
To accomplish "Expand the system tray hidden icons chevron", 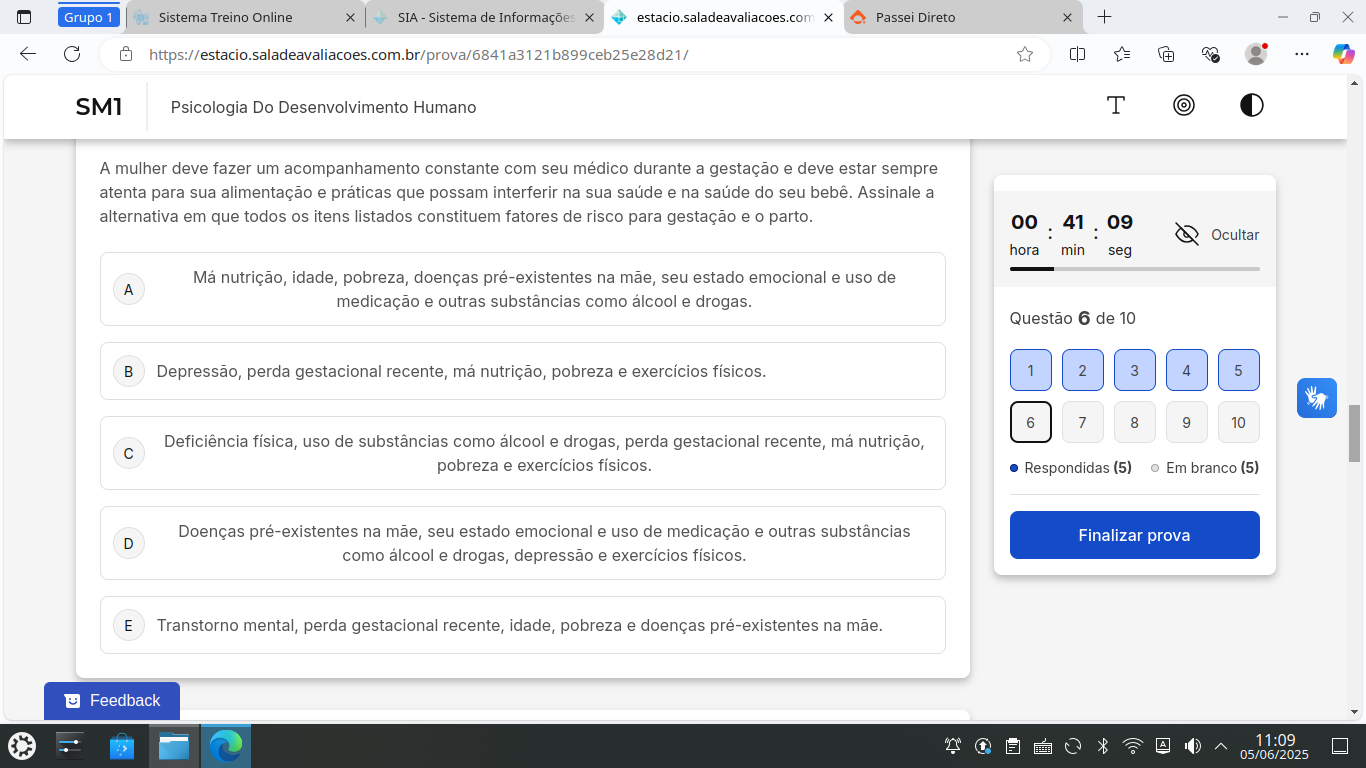I will click(x=1221, y=746).
